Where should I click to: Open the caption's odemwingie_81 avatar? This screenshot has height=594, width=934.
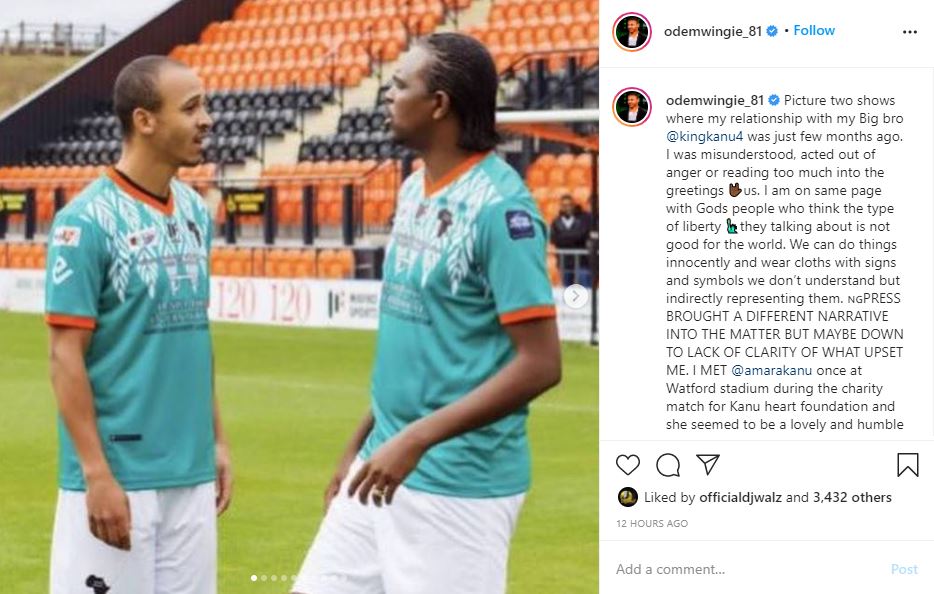pos(631,107)
